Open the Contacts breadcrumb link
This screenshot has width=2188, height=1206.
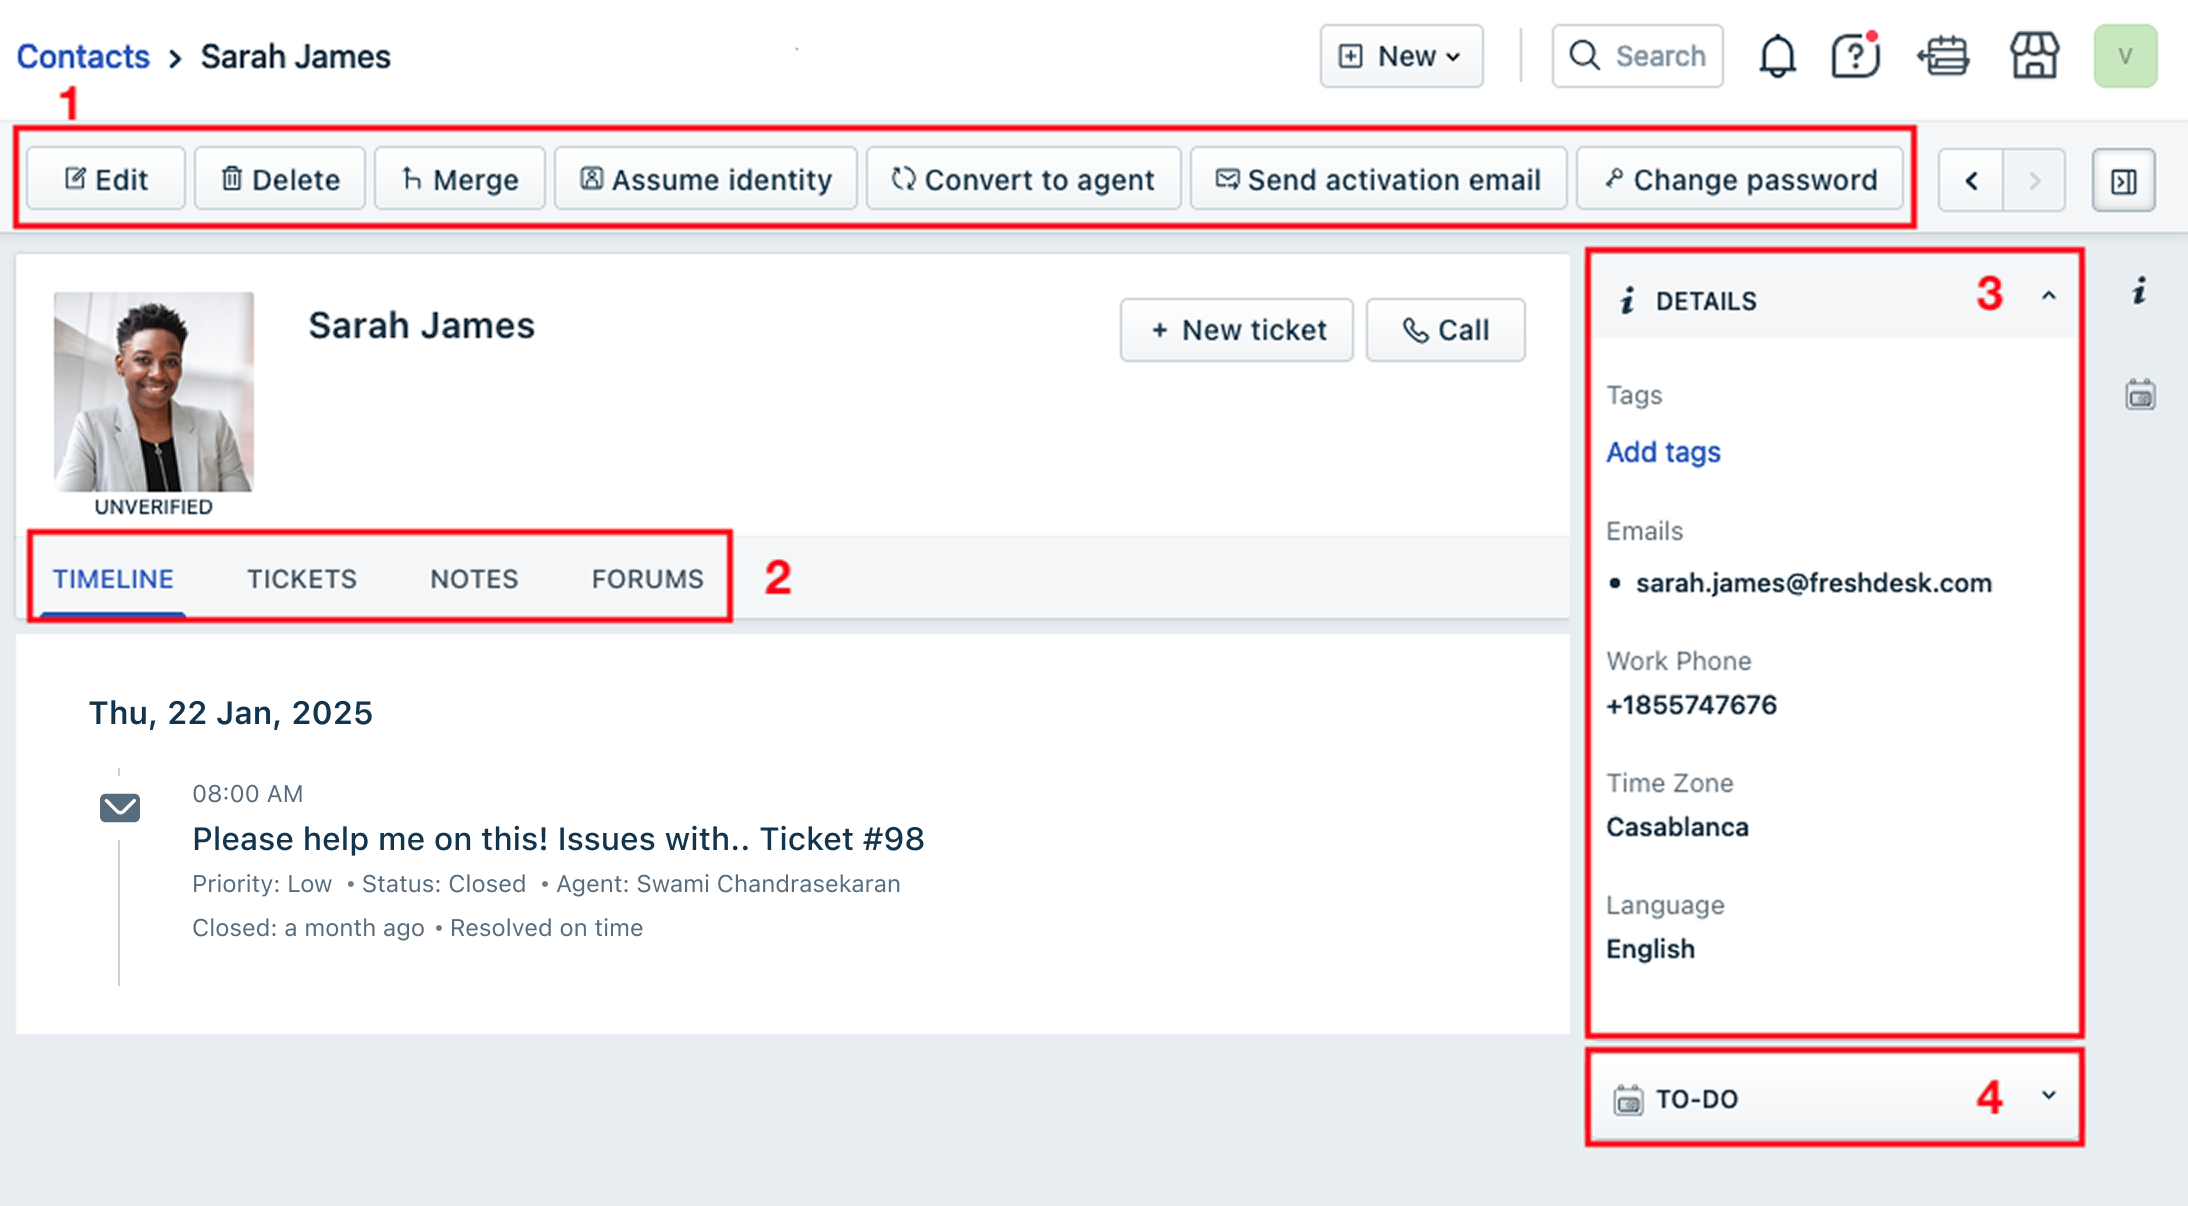point(83,57)
